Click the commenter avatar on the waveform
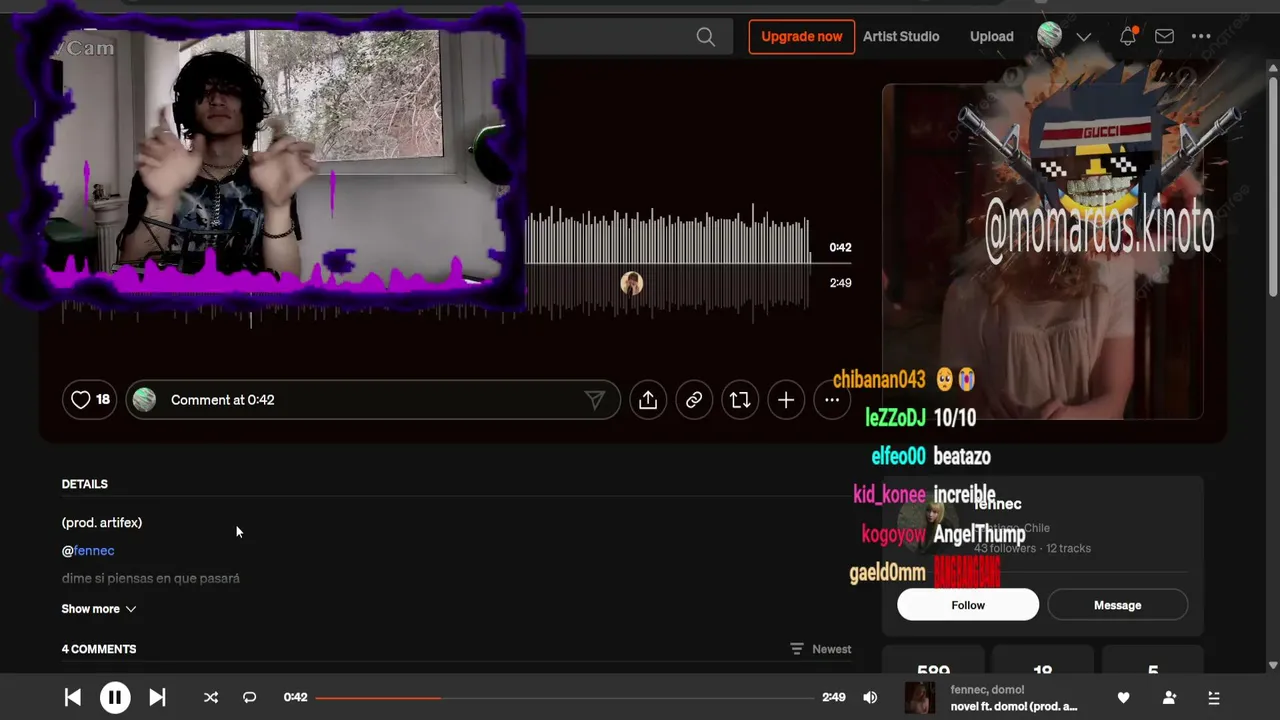This screenshot has height=720, width=1280. pos(631,283)
